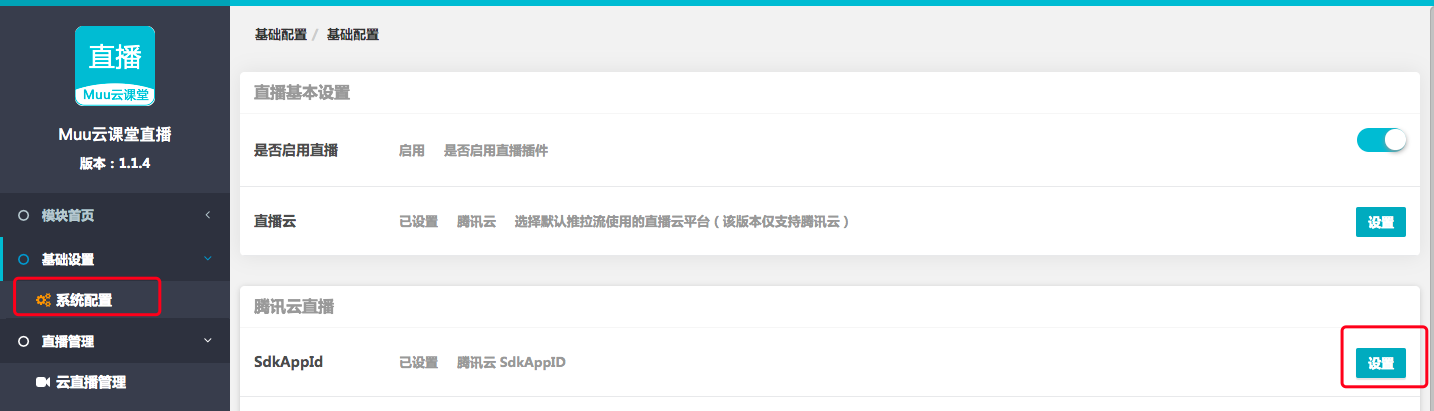The width and height of the screenshot is (1434, 411).
Task: Click the 直播云 row label
Action: (275, 221)
